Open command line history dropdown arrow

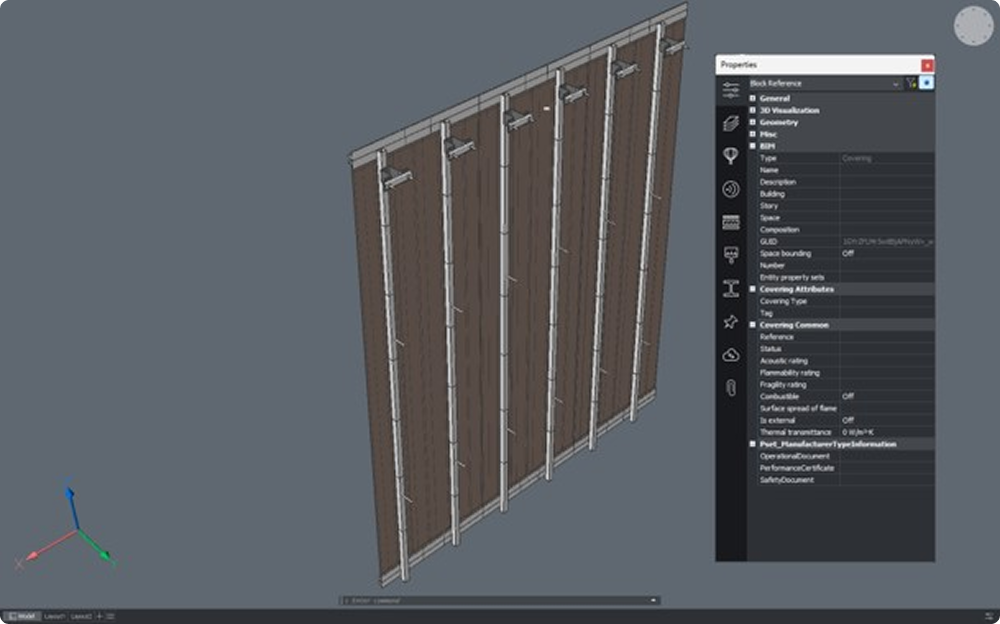[653, 600]
